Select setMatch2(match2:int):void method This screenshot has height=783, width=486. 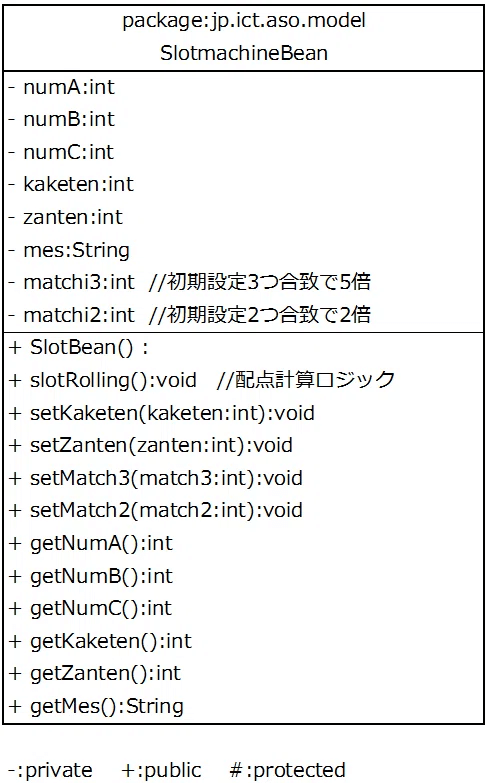tap(156, 510)
